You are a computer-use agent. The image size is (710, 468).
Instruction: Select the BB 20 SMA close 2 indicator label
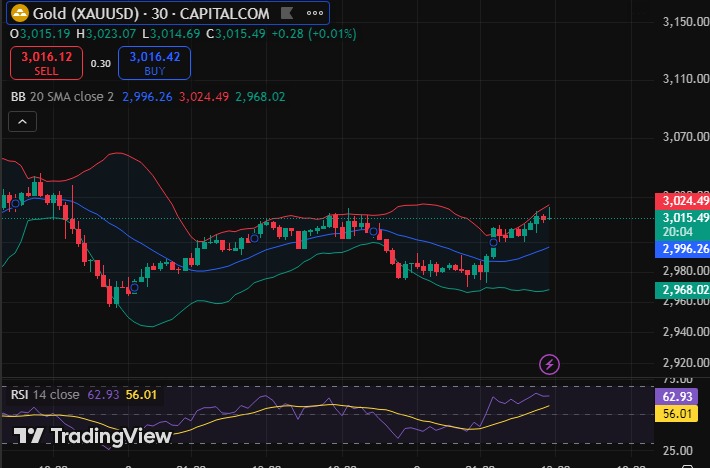pos(62,97)
